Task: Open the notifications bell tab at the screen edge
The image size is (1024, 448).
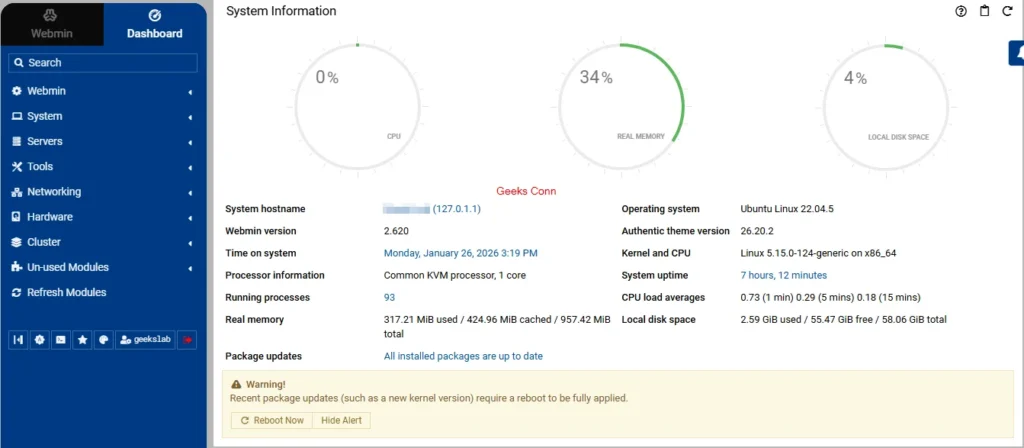Action: tap(1017, 54)
